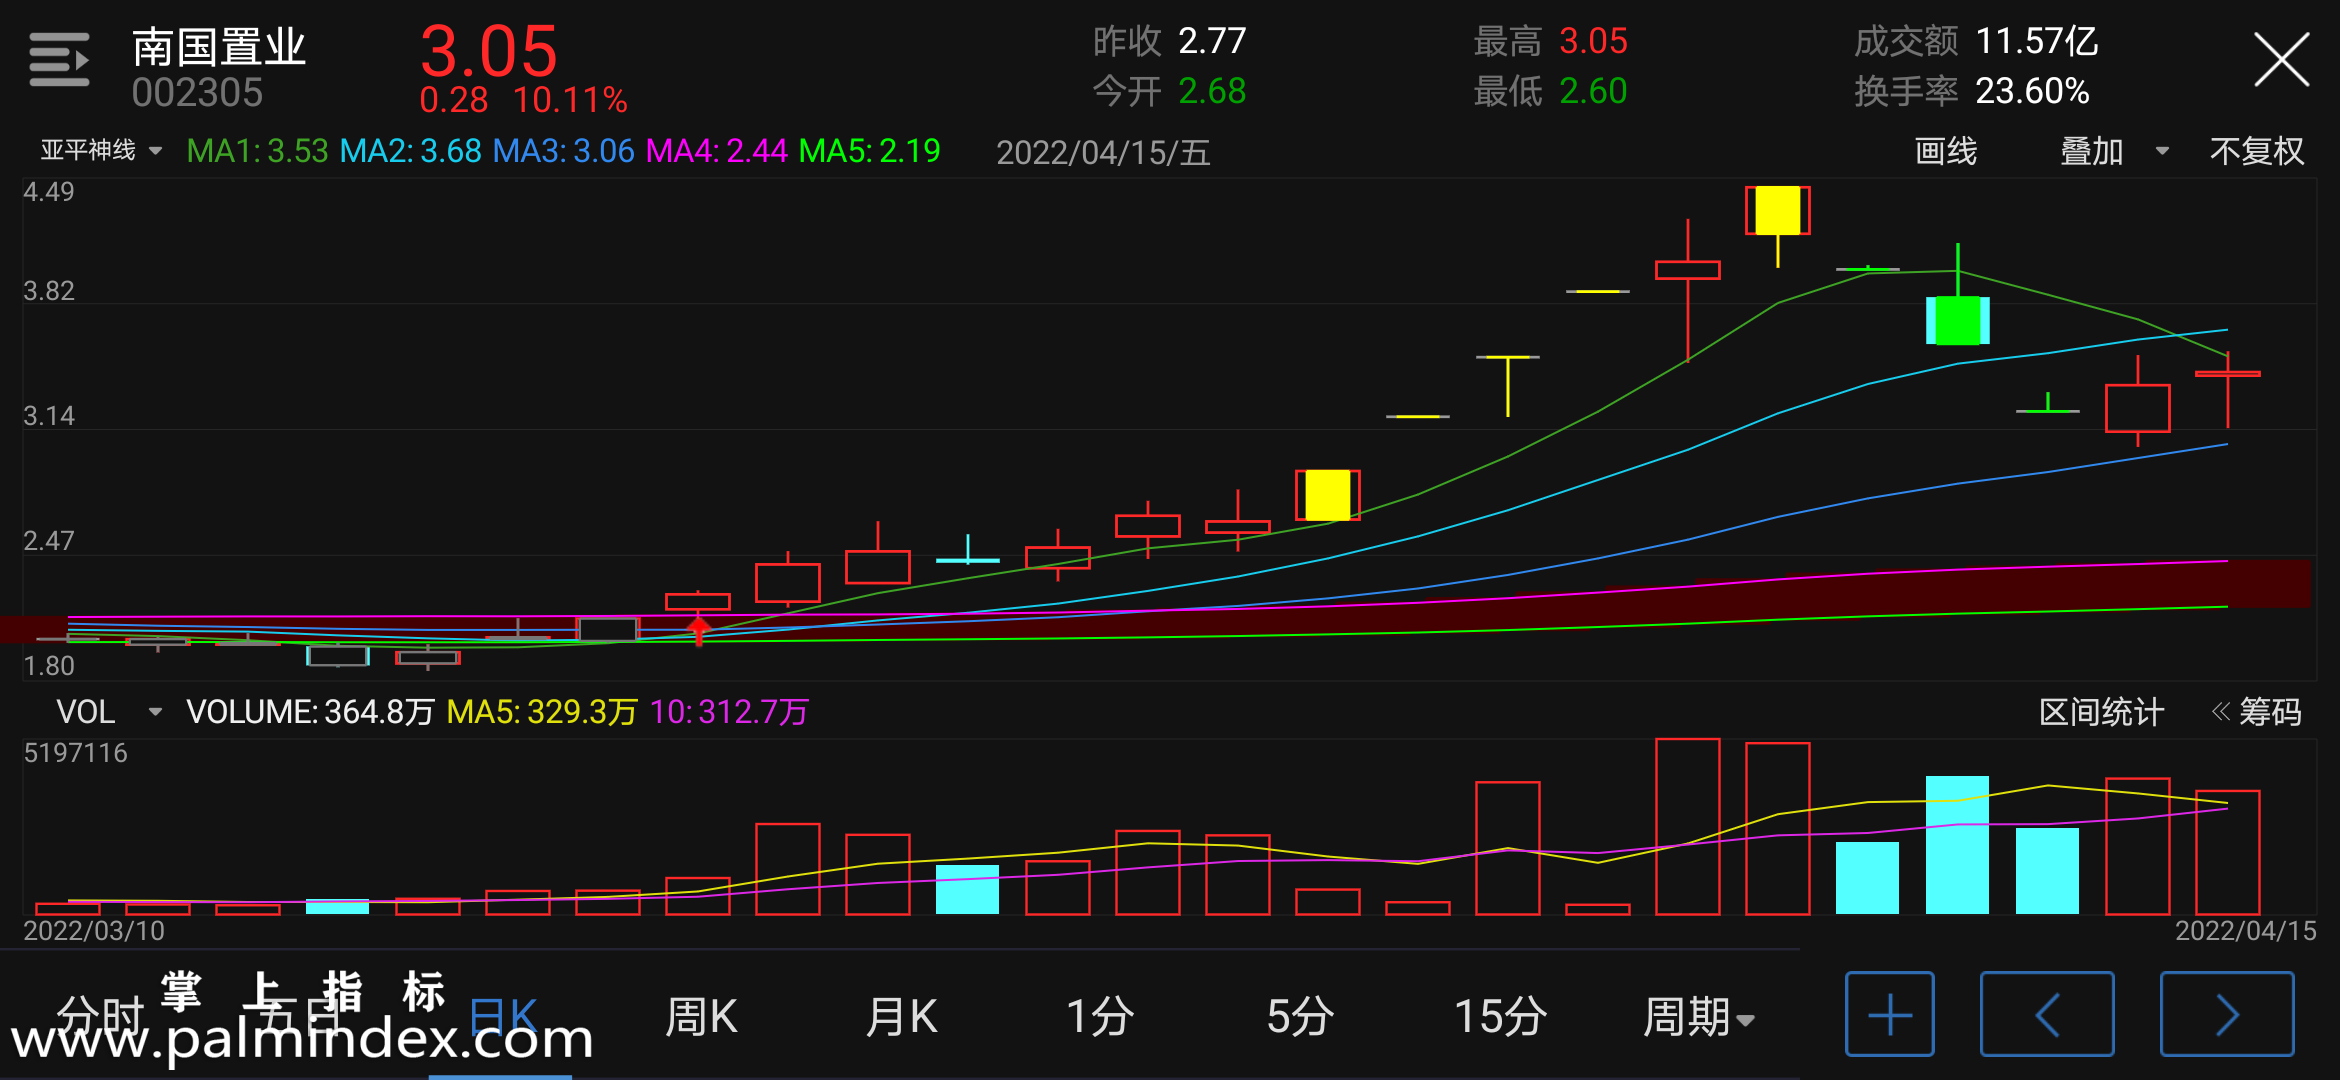Click the 昨收 2.77 value

pyautogui.click(x=1169, y=41)
